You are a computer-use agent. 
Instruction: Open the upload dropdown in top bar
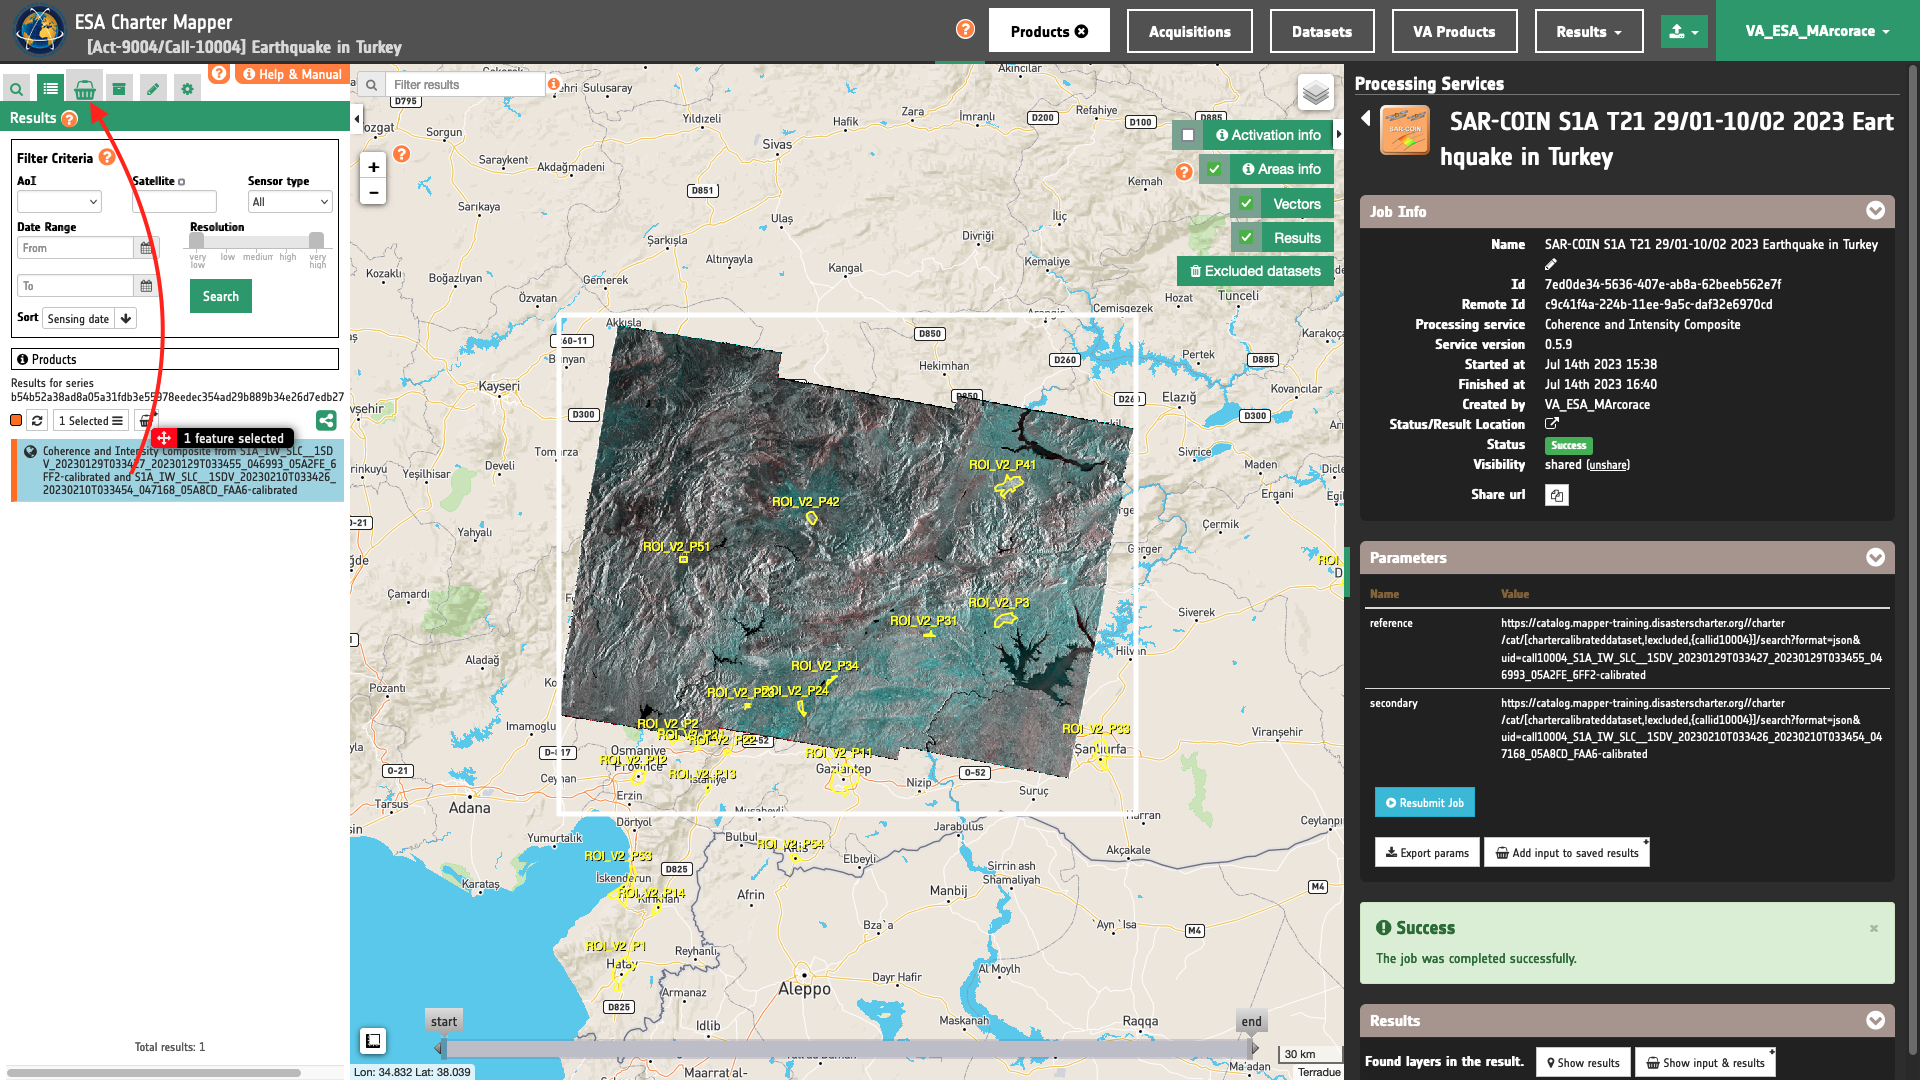1684,31
